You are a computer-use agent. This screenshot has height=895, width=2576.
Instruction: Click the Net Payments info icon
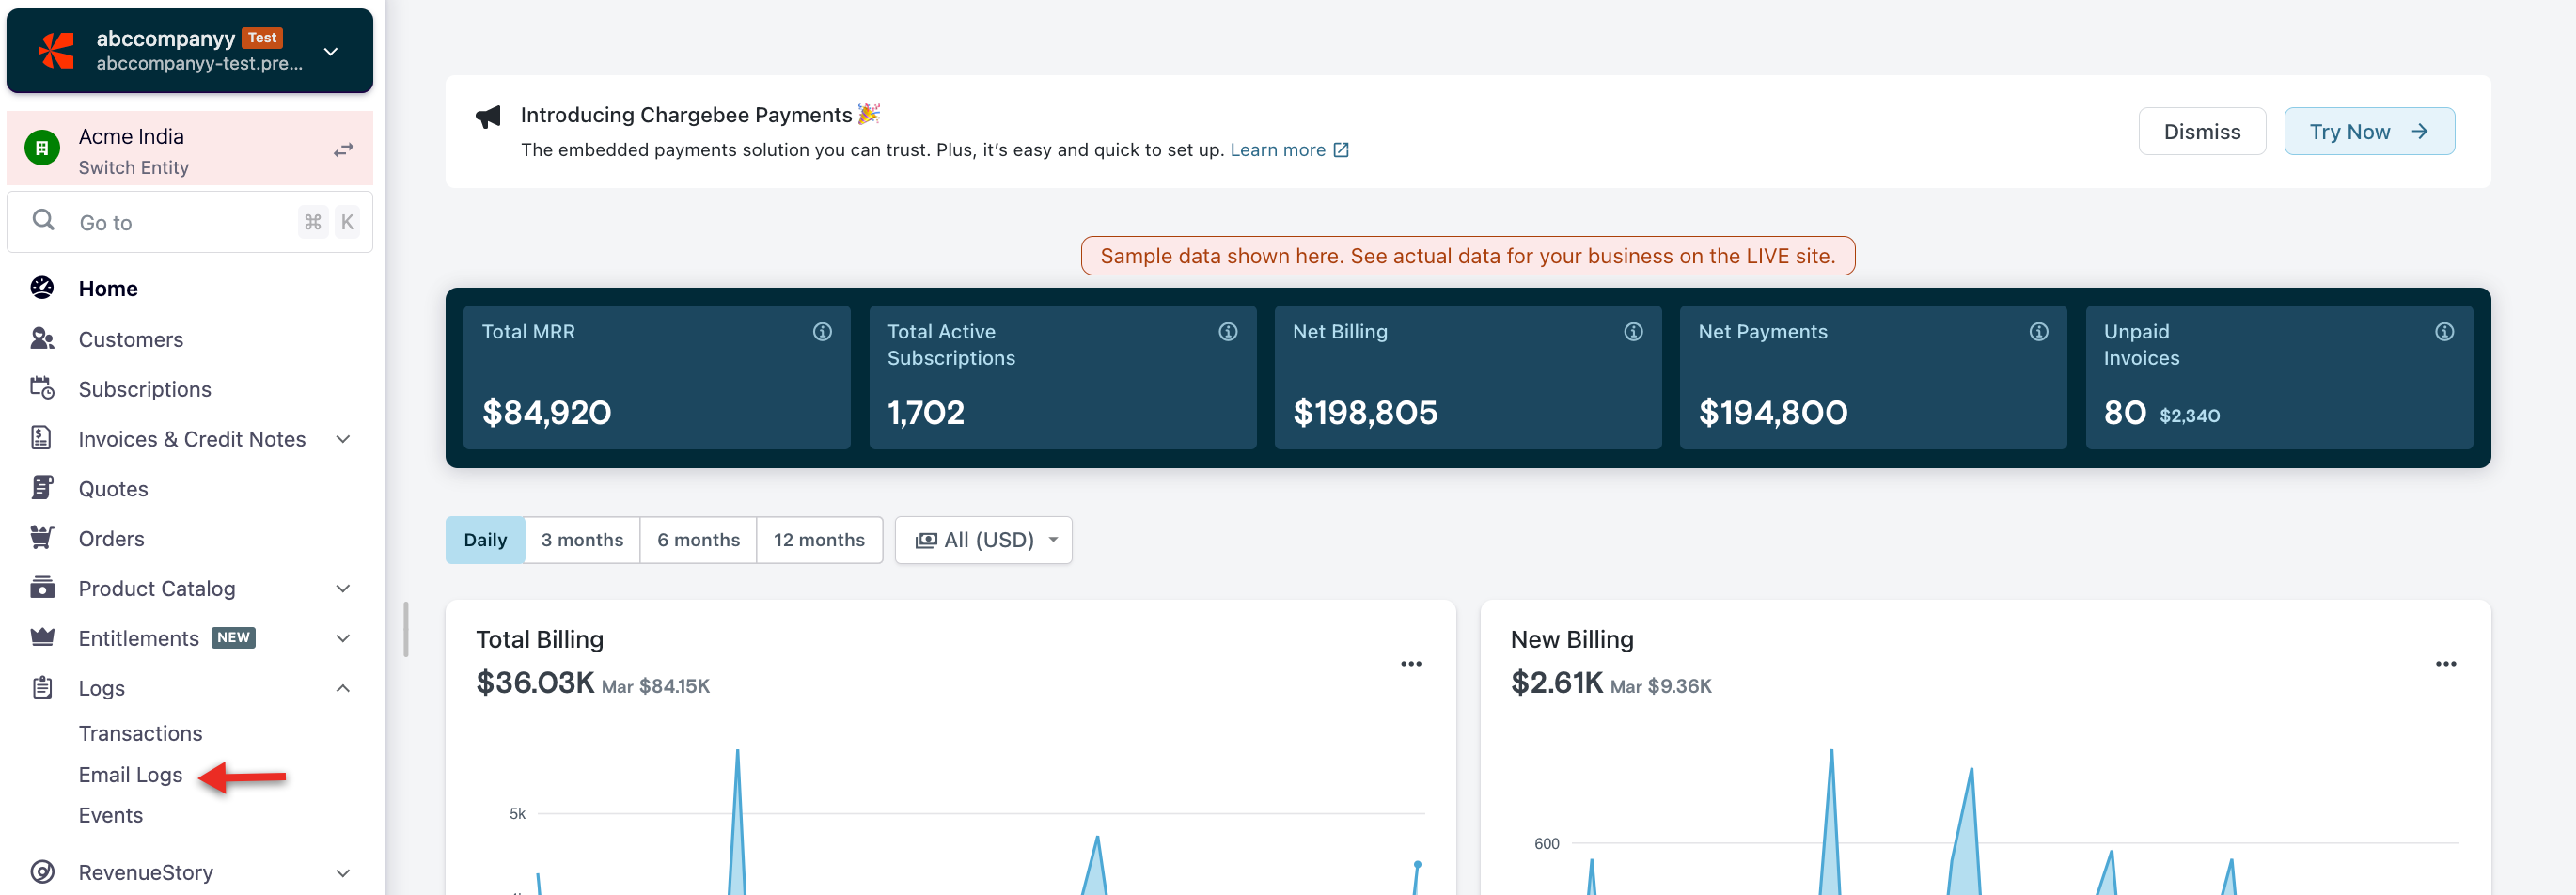(2038, 331)
